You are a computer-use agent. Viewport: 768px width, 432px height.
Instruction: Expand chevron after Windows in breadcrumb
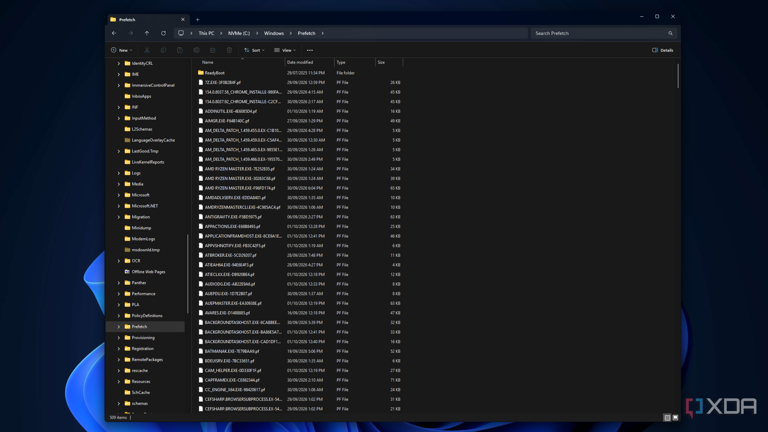click(290, 33)
